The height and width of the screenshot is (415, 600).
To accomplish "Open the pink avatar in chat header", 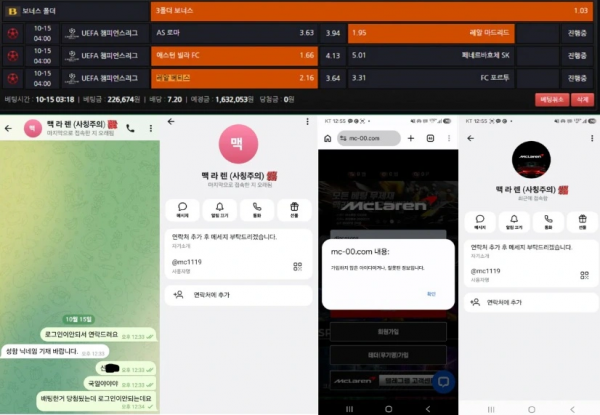I will point(33,129).
